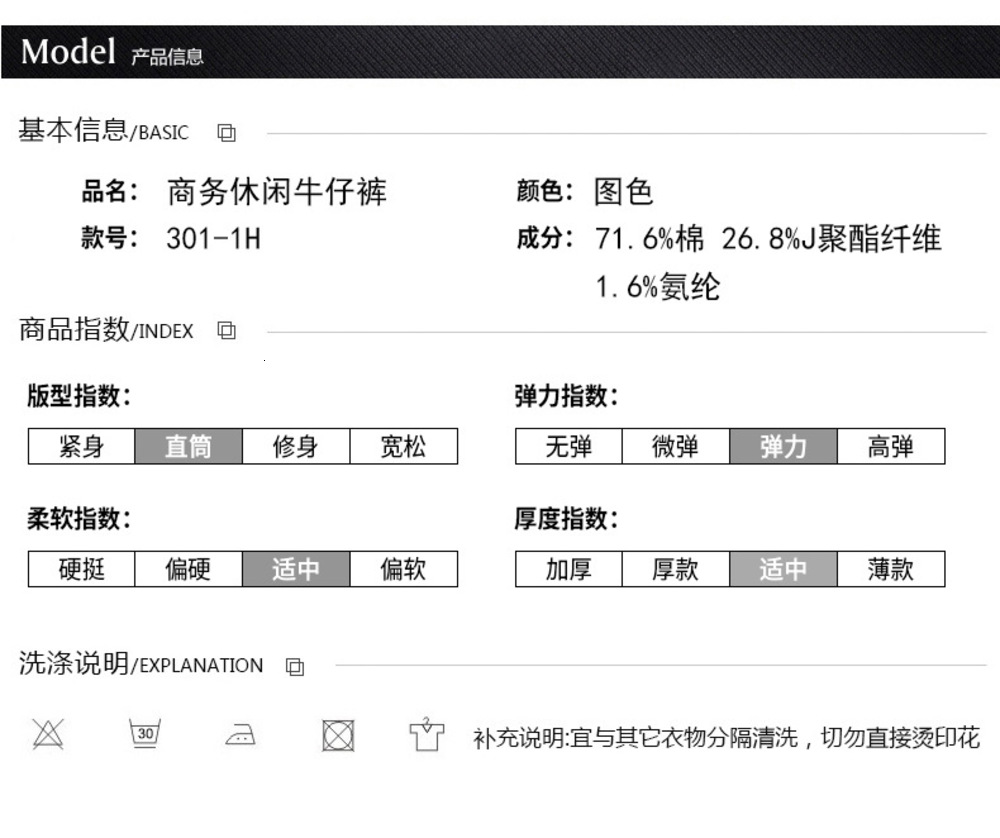This screenshot has height=838, width=1000.
Task: Click square icon beside 商品指数/INDEX heading
Action: 226,330
